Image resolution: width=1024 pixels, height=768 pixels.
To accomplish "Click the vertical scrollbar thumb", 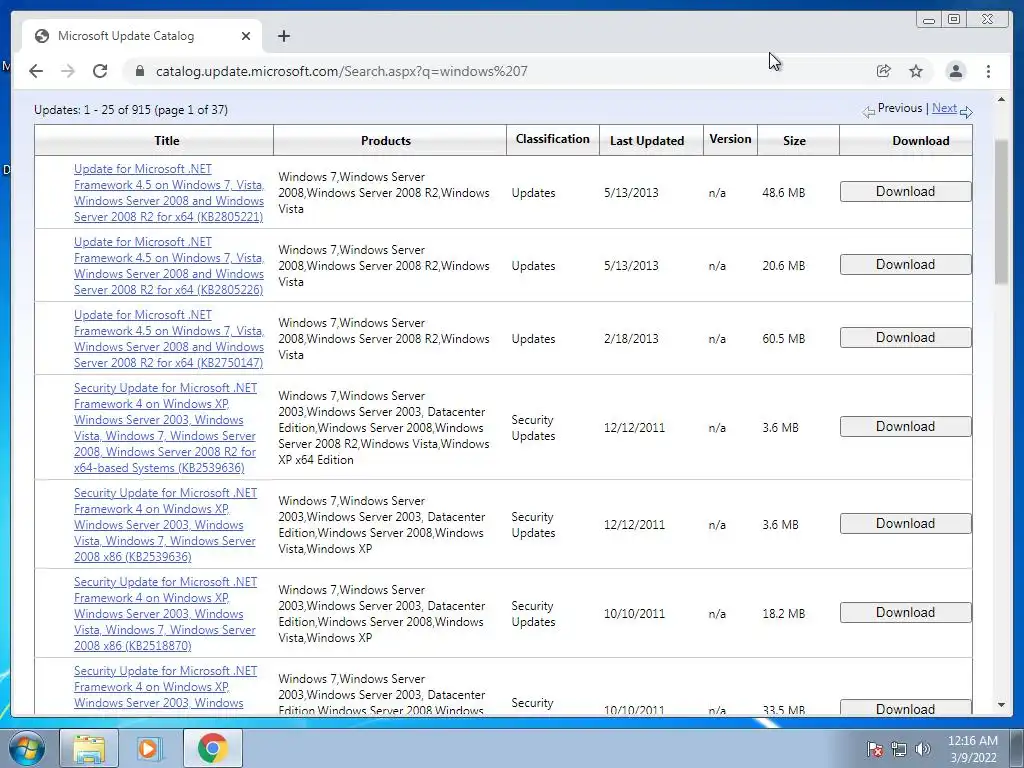I will click(1001, 212).
